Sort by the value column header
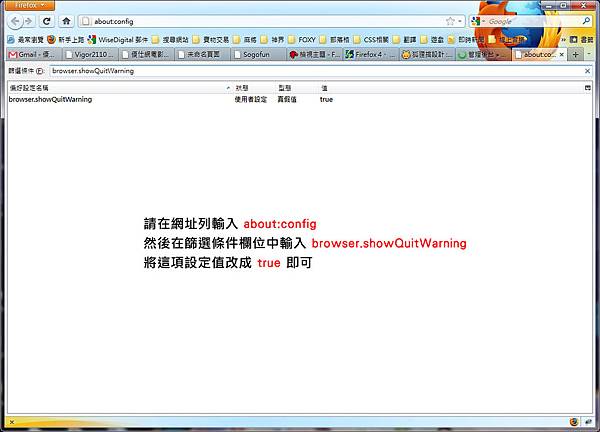600x432 pixels. point(450,88)
